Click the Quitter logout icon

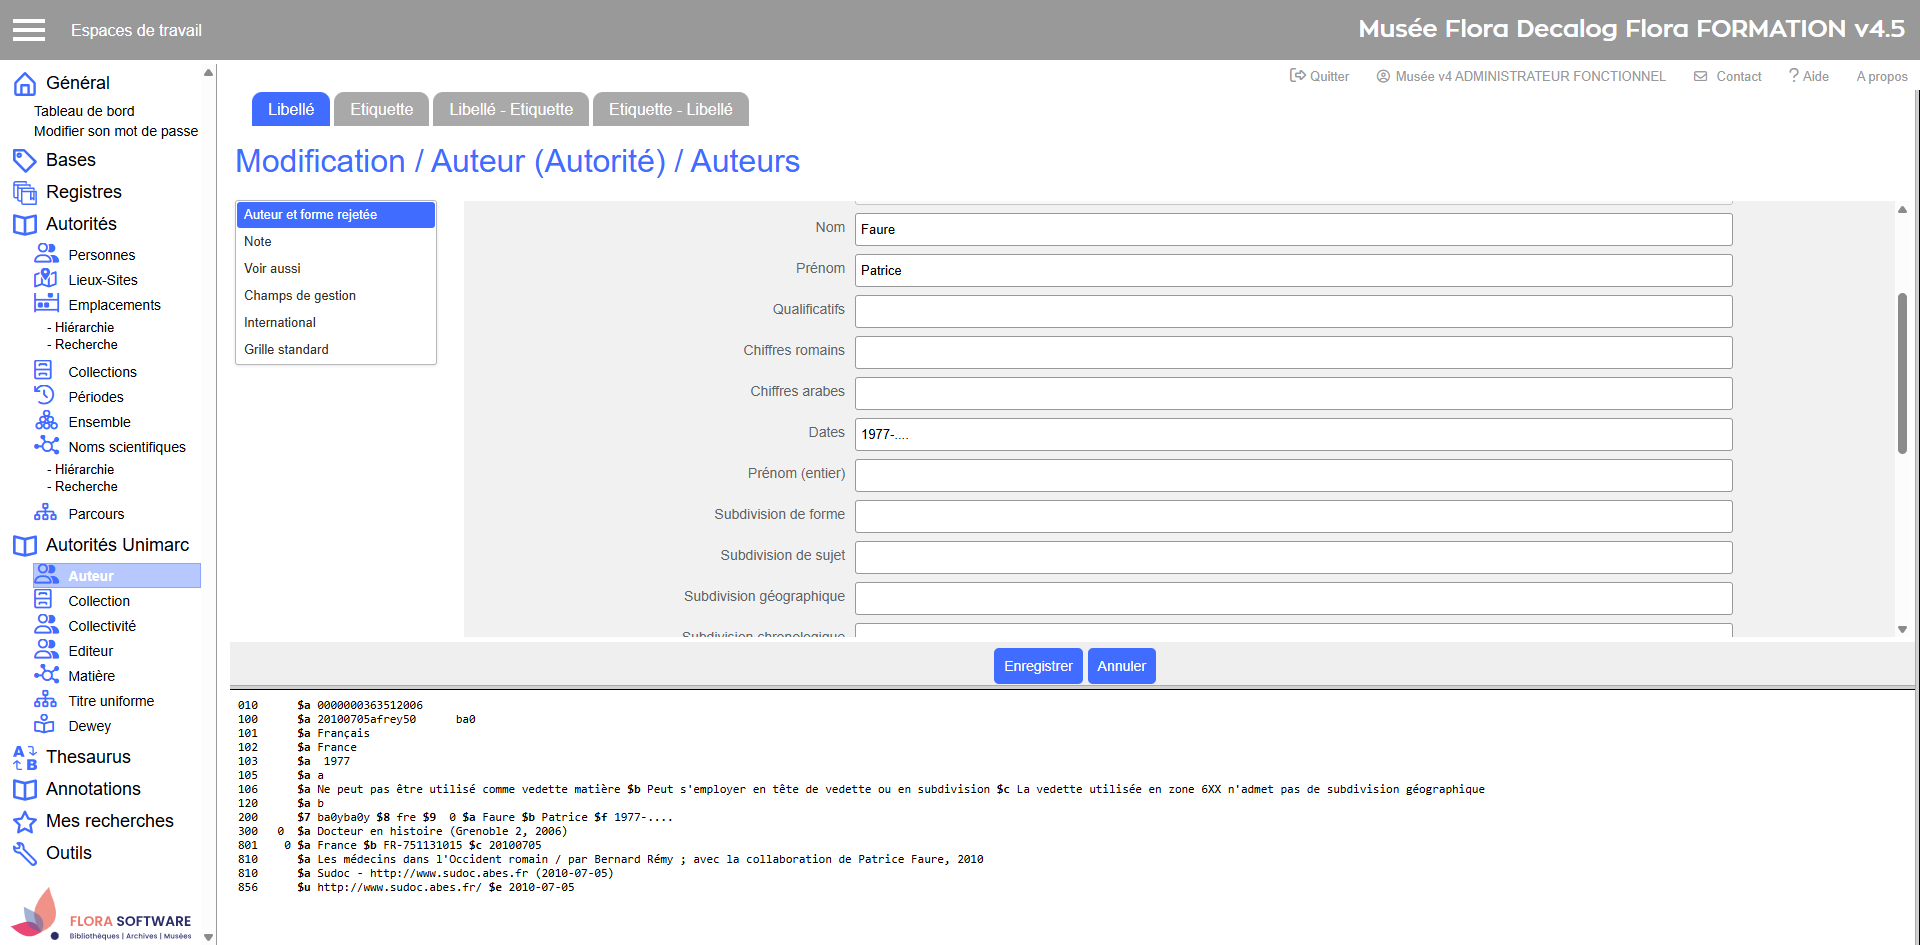(1297, 76)
